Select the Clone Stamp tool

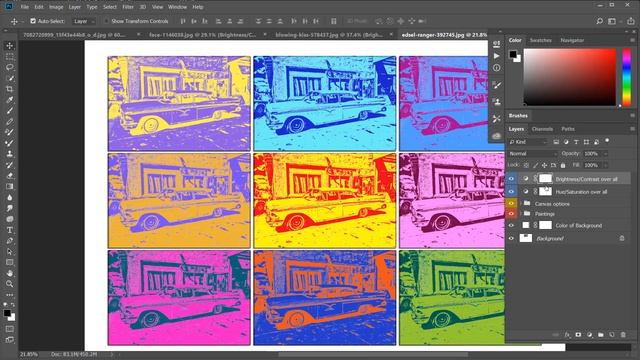pyautogui.click(x=10, y=154)
